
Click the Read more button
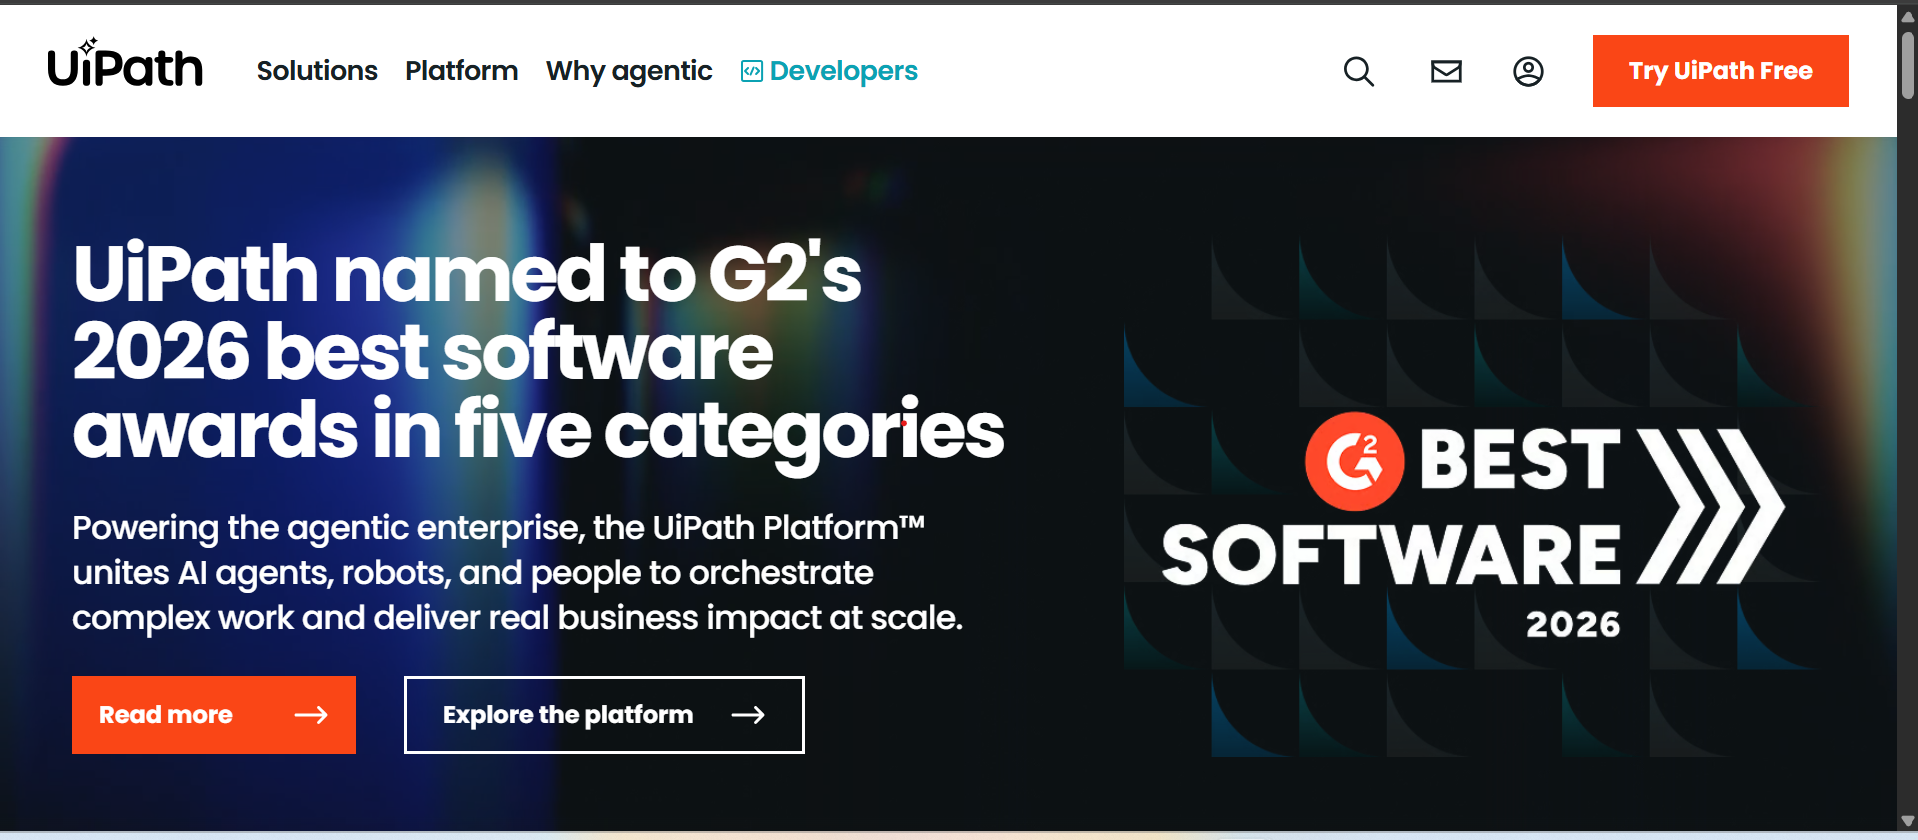point(214,715)
